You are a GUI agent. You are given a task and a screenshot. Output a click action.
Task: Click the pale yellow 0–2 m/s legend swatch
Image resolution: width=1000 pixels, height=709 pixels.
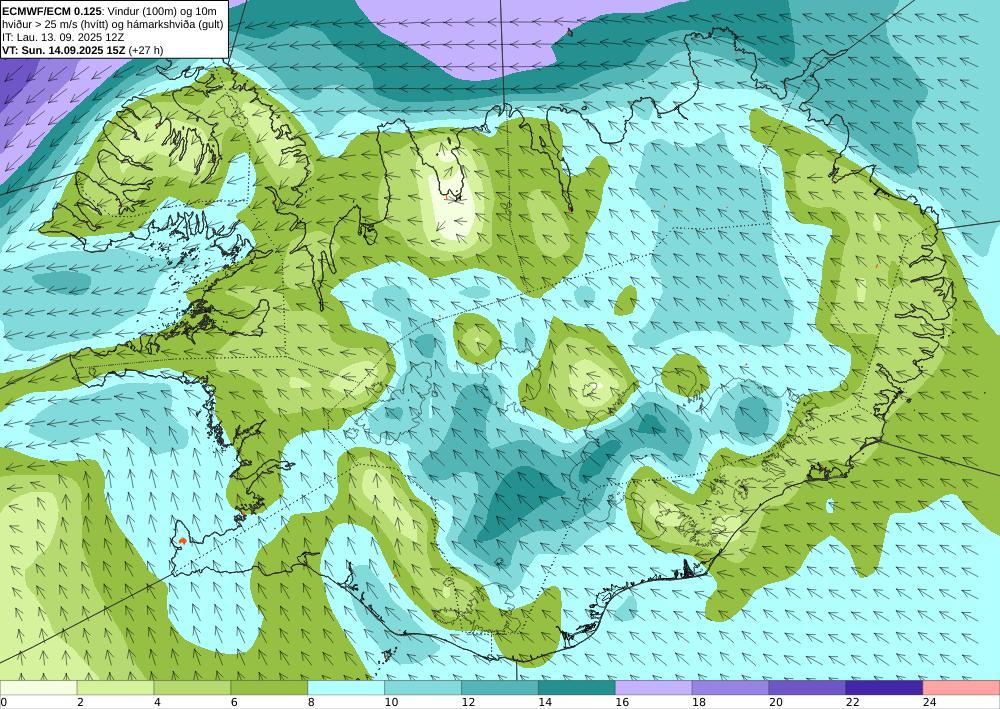[38, 688]
